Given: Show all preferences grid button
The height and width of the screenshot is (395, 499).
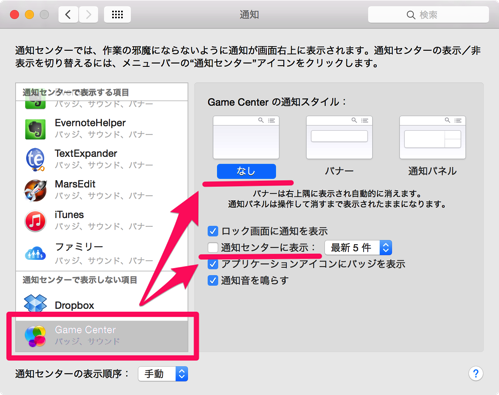Looking at the screenshot, I should pos(117,14).
